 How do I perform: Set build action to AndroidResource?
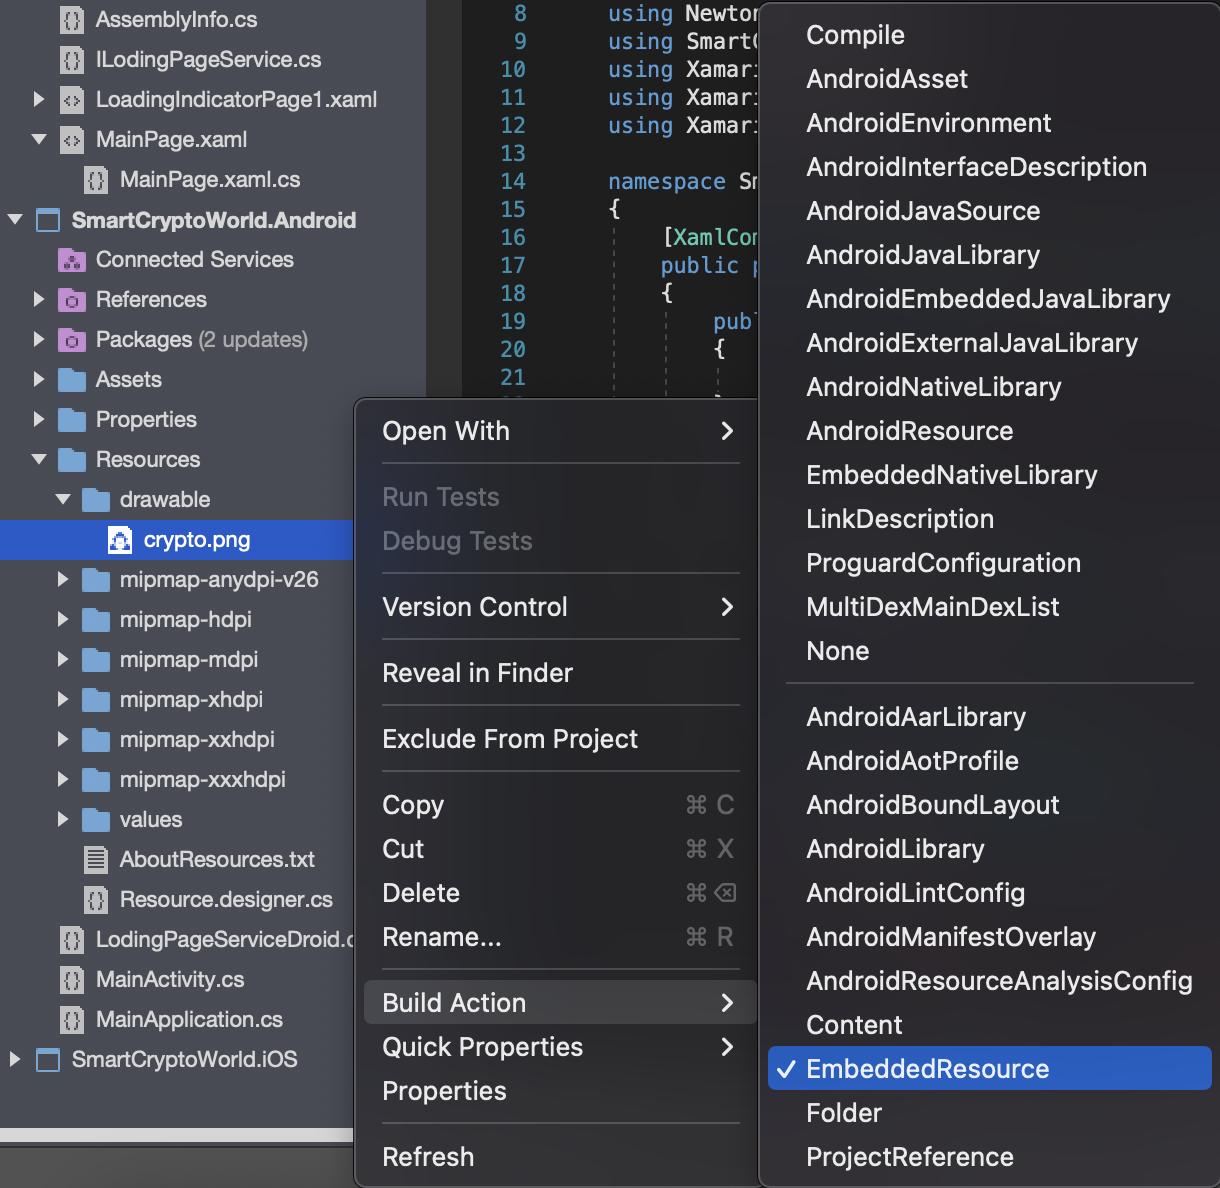(990, 431)
